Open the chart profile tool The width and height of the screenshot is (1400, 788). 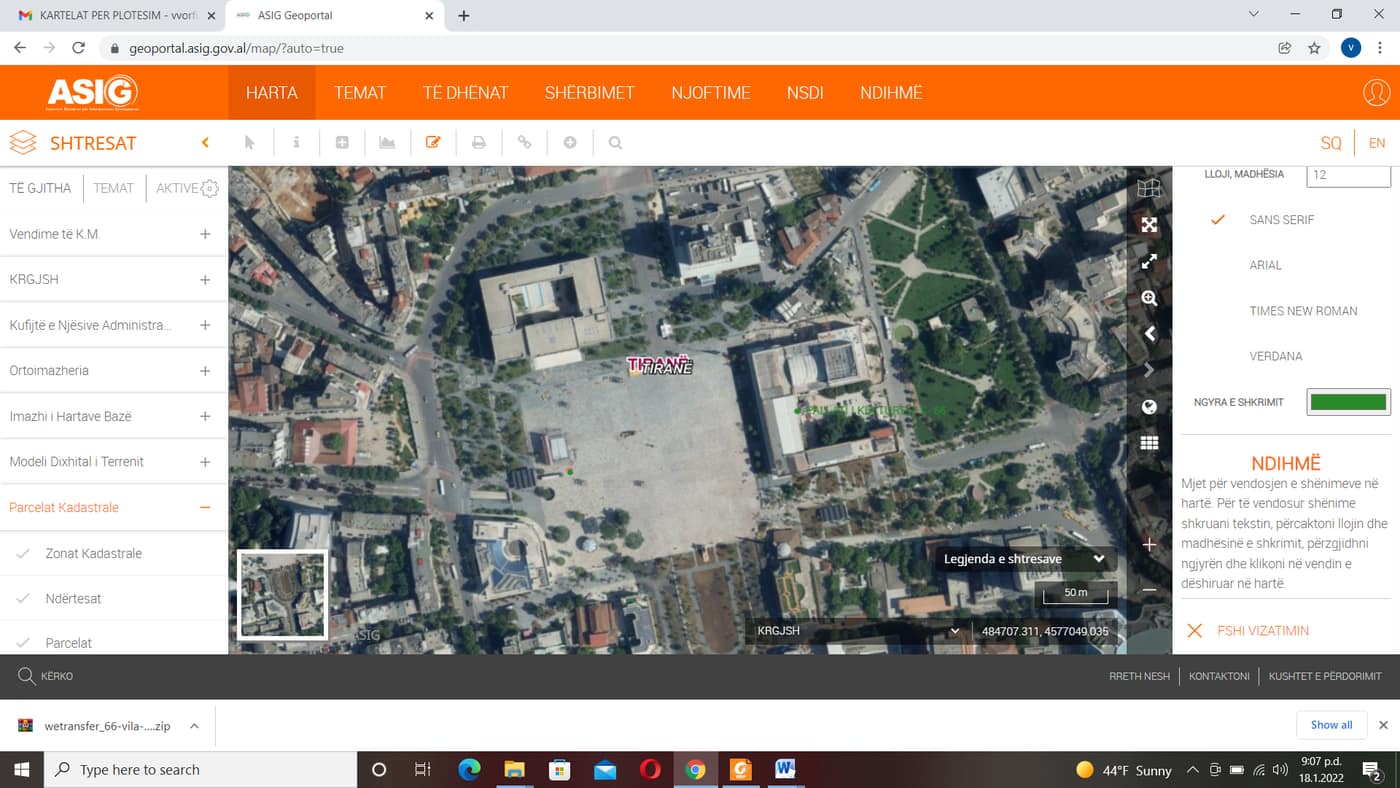click(387, 143)
